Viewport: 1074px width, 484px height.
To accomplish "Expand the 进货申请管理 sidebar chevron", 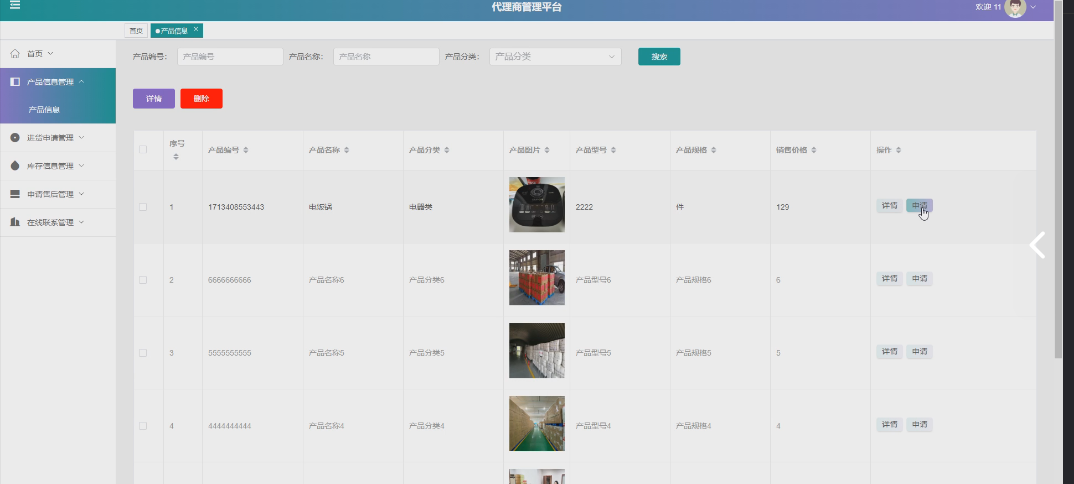I will pos(82,138).
